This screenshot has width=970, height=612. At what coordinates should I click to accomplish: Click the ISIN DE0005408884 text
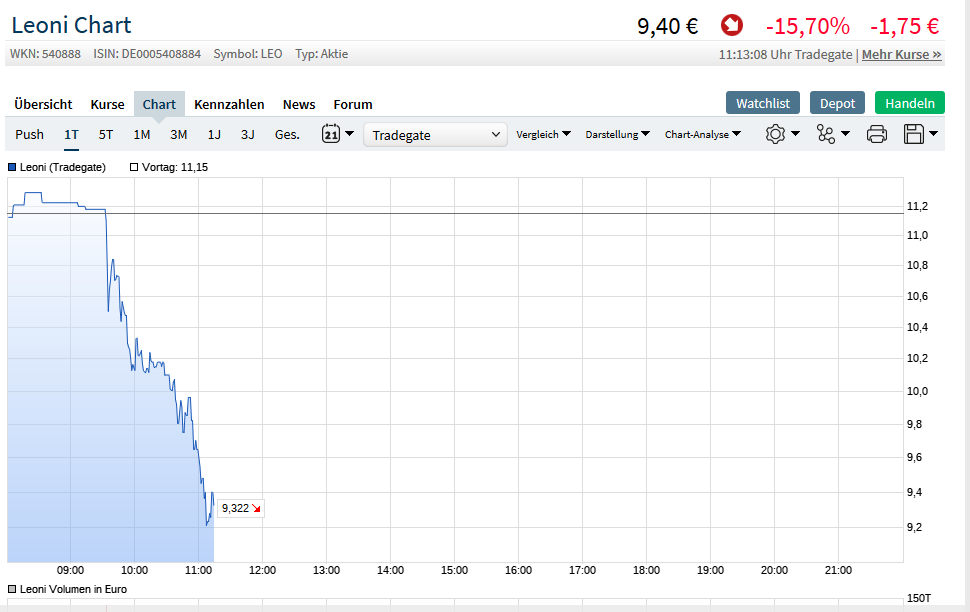click(147, 54)
